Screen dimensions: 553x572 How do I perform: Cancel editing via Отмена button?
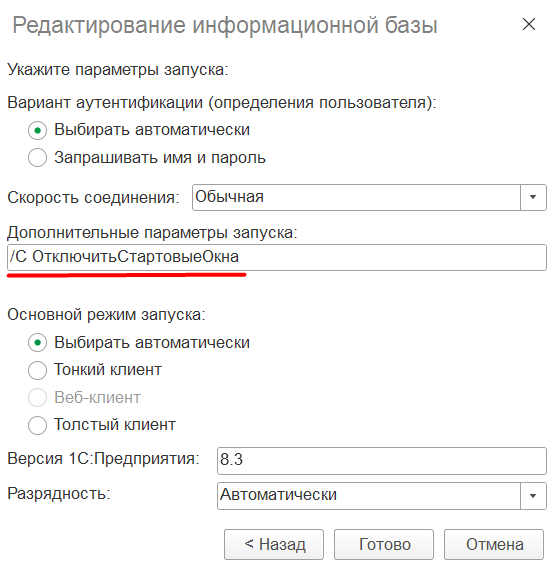(494, 544)
